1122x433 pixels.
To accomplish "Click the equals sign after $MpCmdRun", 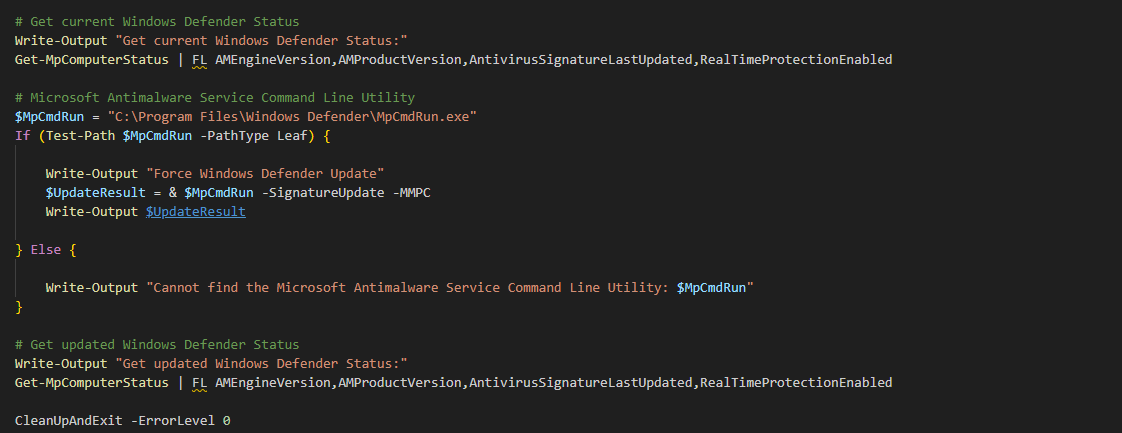I will [96, 116].
